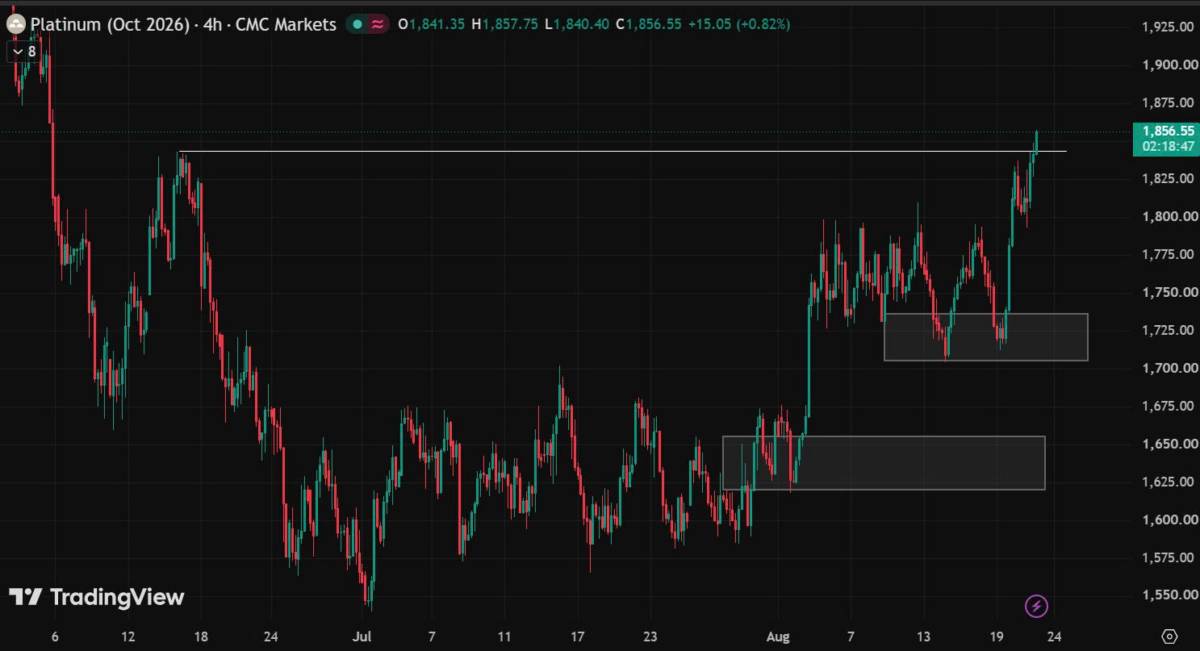Click the 1,775.00 price scale label

1167,255
